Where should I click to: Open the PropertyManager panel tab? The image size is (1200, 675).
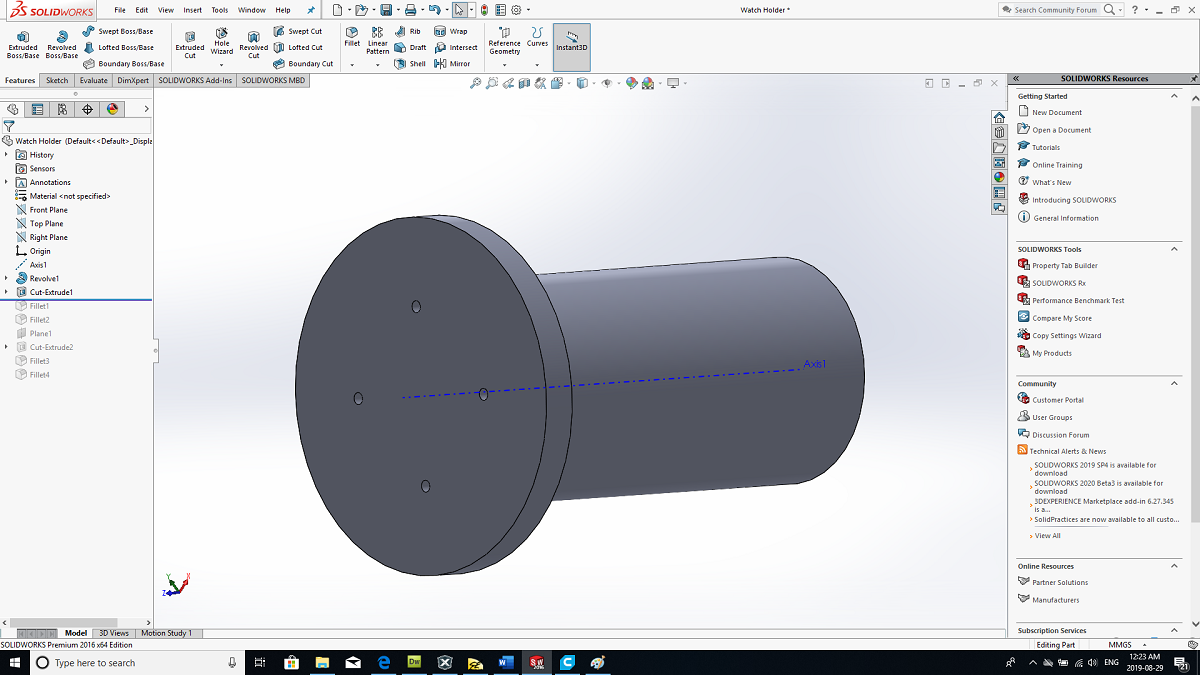pyautogui.click(x=37, y=109)
